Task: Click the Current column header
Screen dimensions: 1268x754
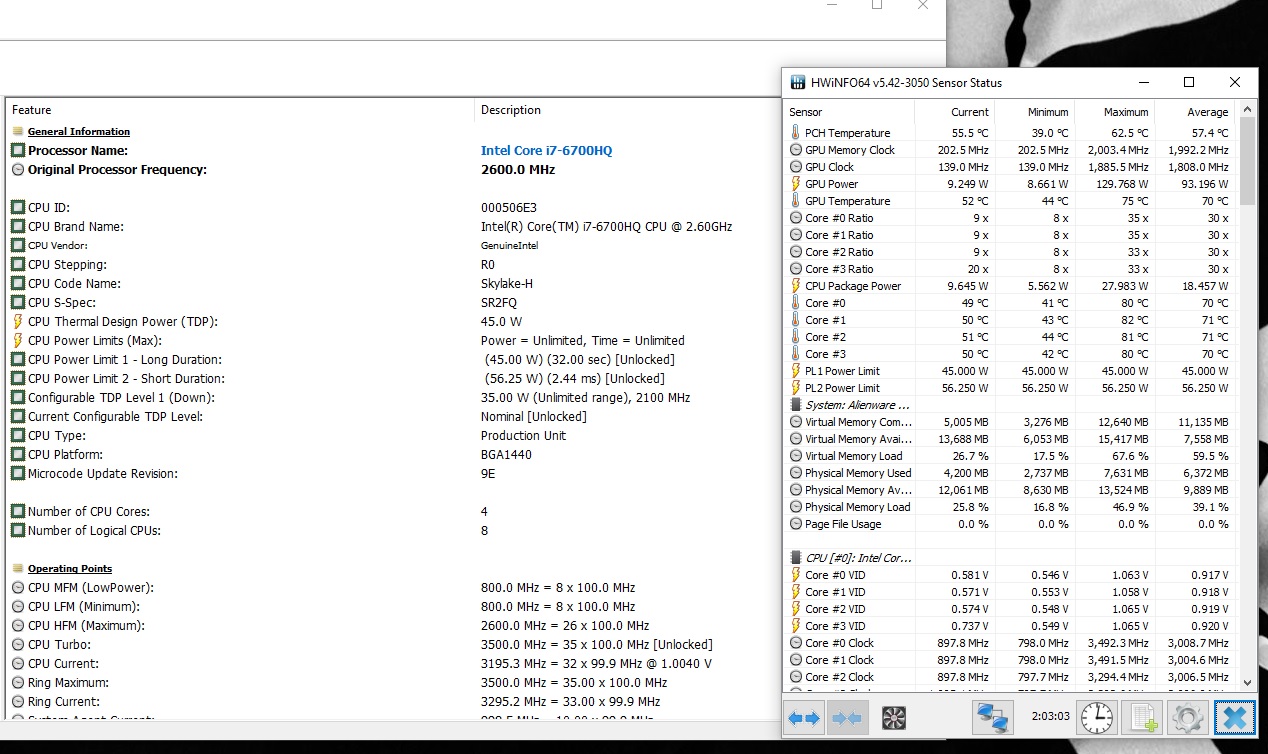Action: 954,112
